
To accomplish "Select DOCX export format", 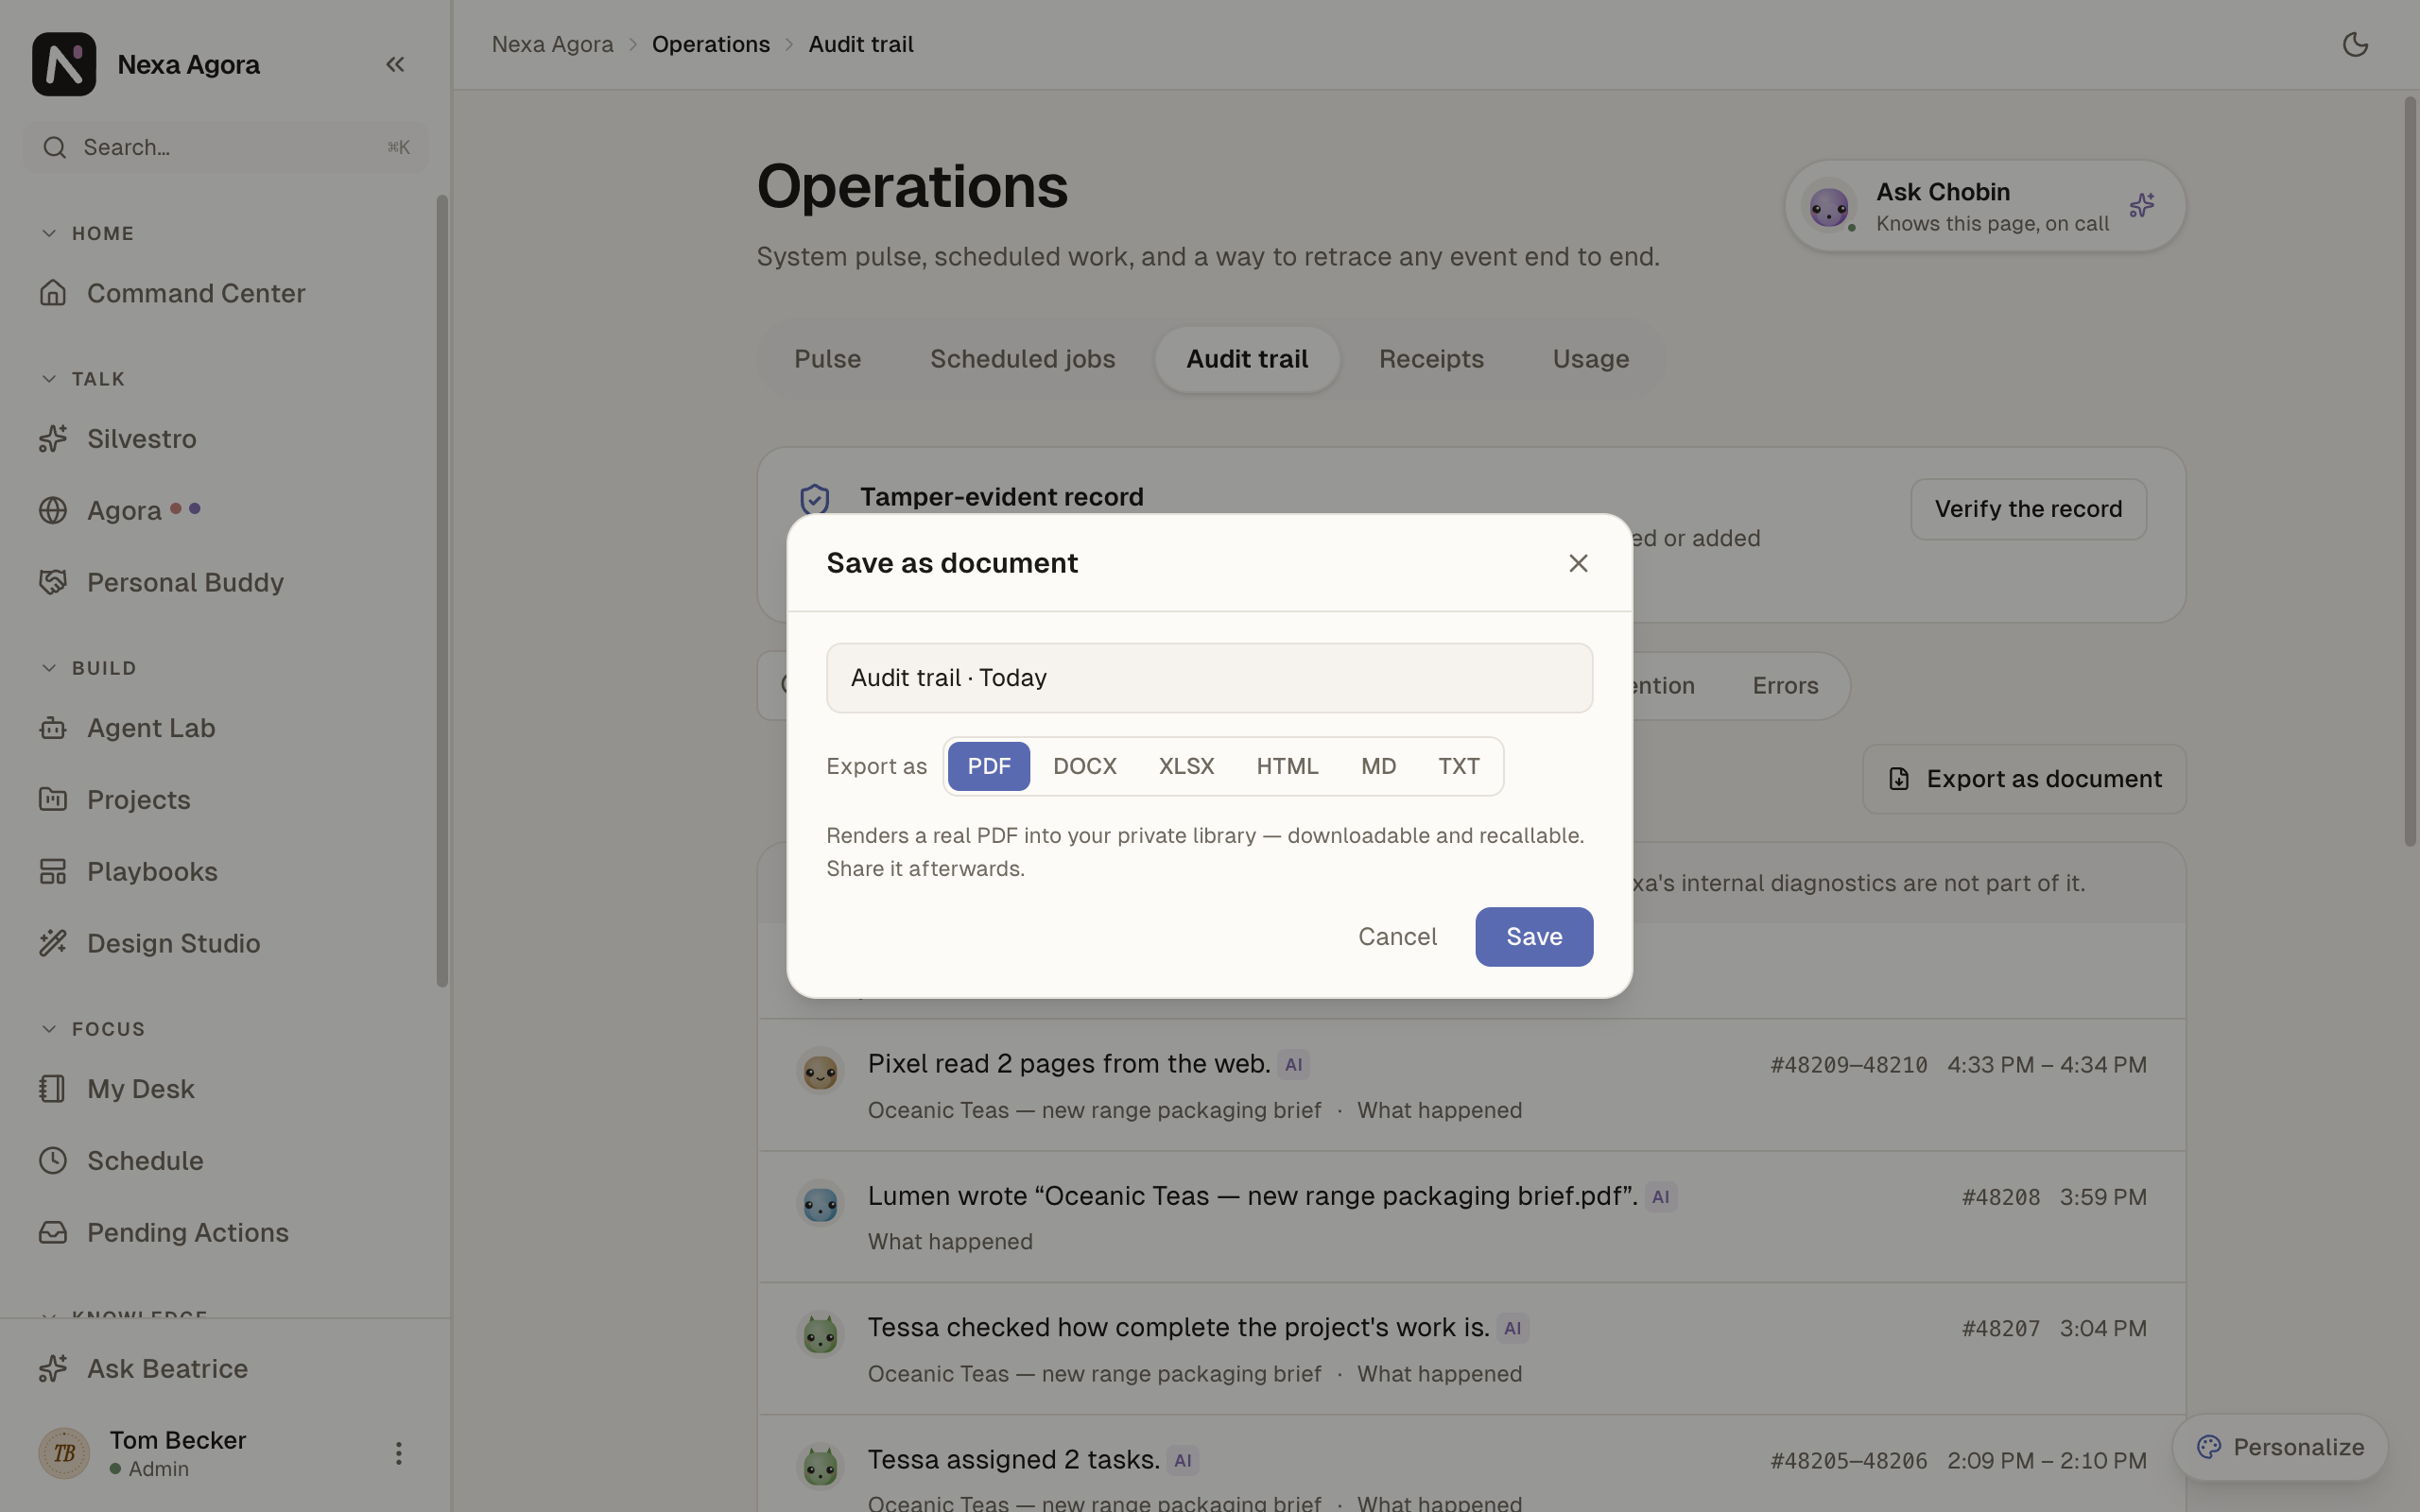I will (1084, 766).
